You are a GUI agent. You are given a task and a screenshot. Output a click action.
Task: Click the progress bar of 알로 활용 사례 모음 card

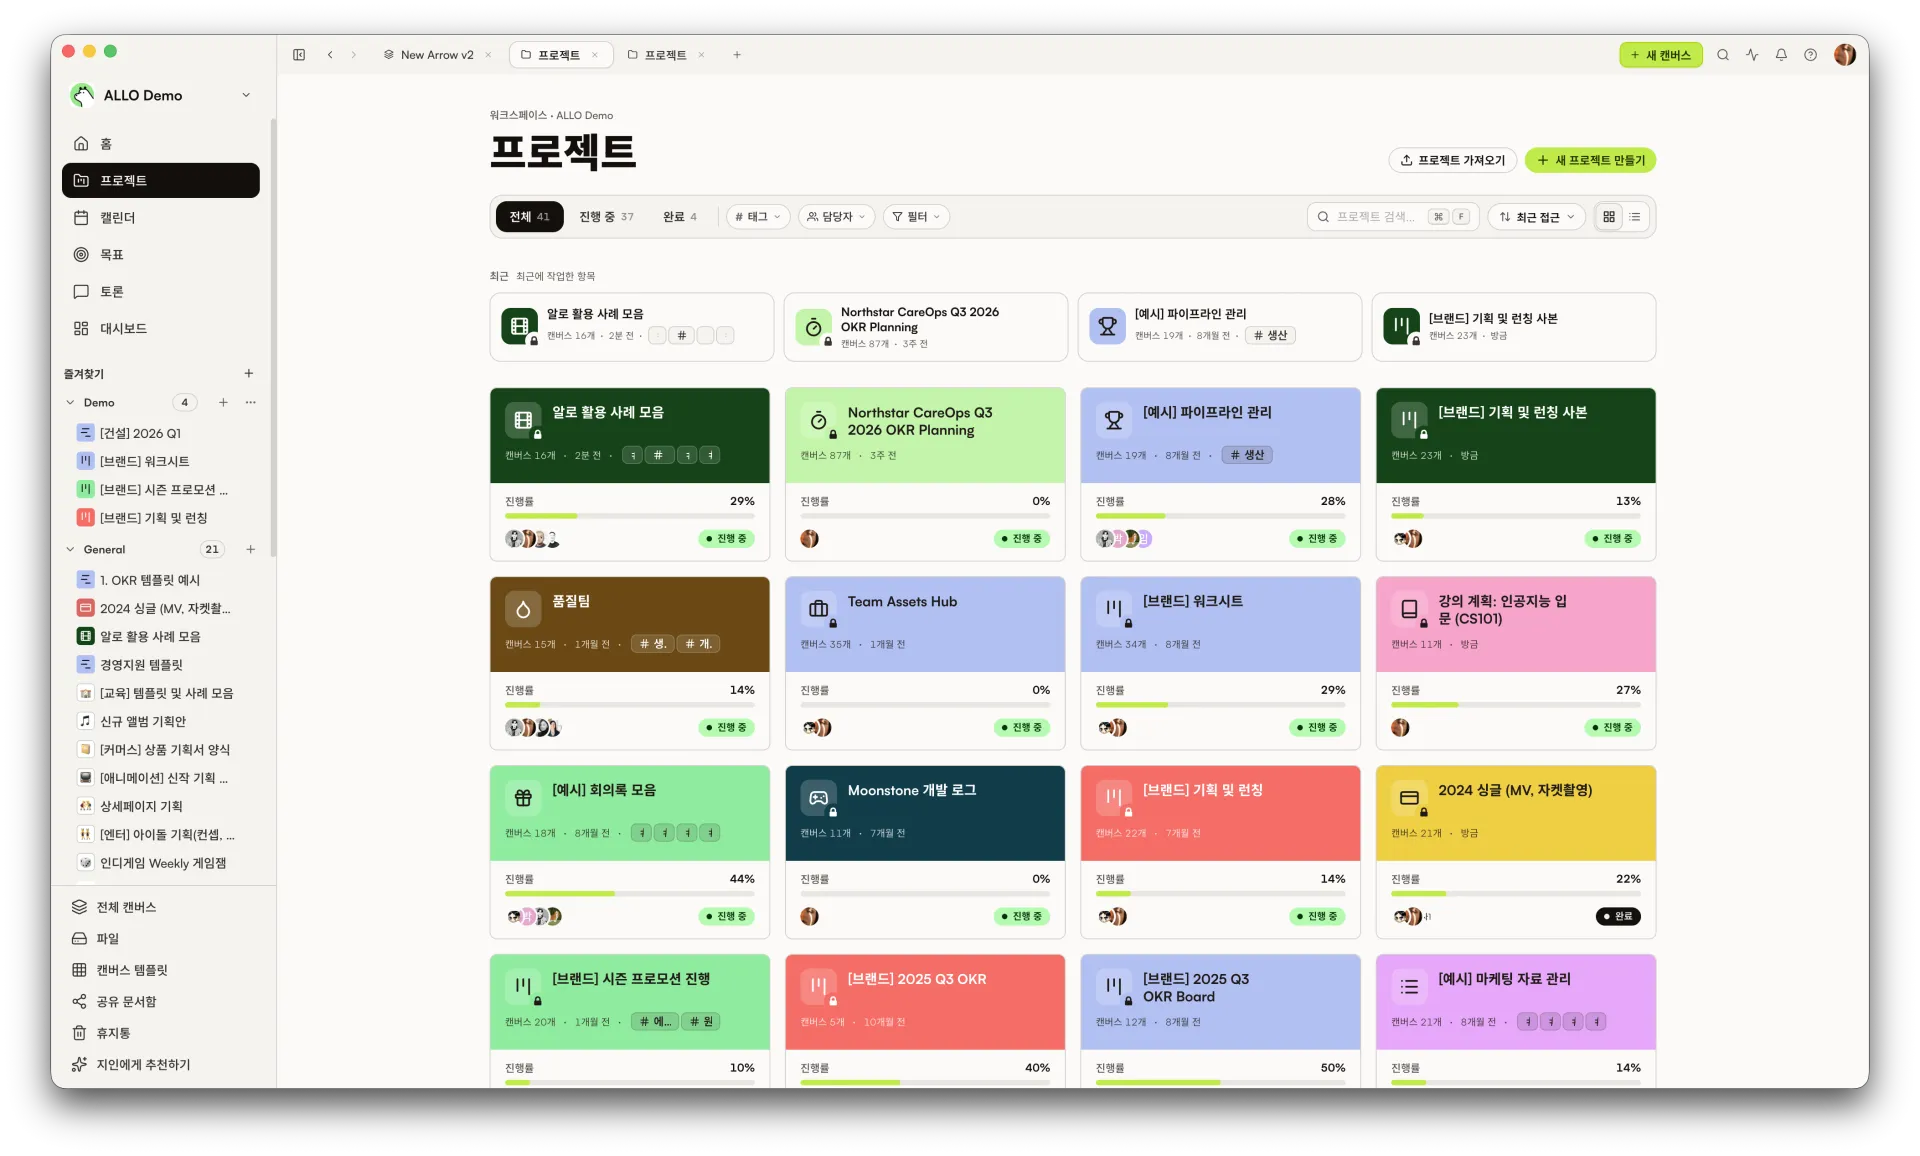tap(630, 516)
